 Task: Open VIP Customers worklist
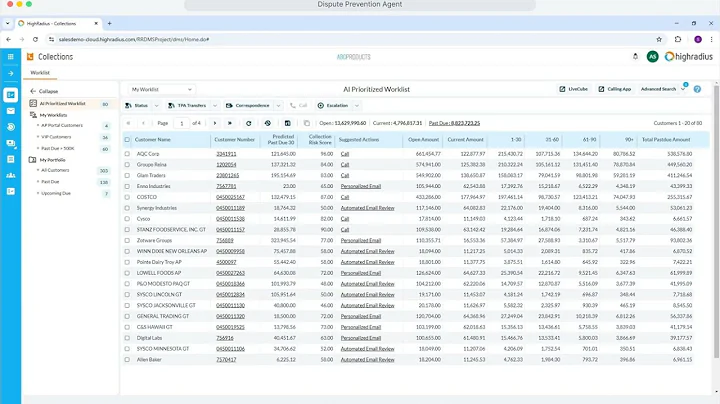56,137
